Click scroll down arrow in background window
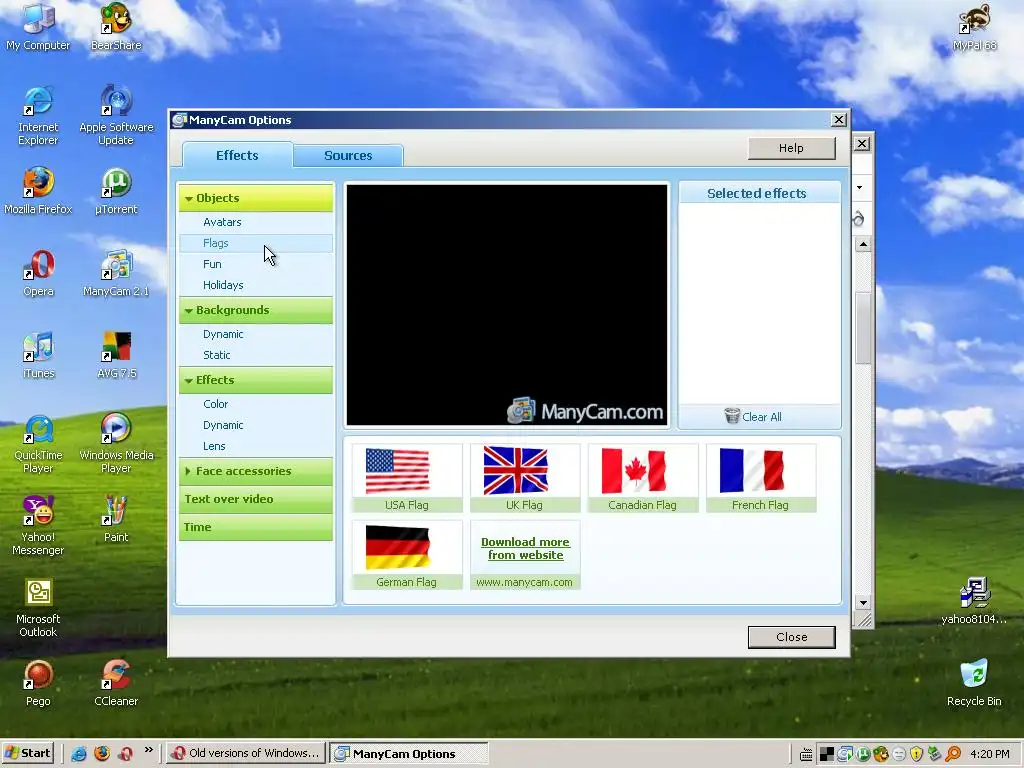 pyautogui.click(x=863, y=603)
